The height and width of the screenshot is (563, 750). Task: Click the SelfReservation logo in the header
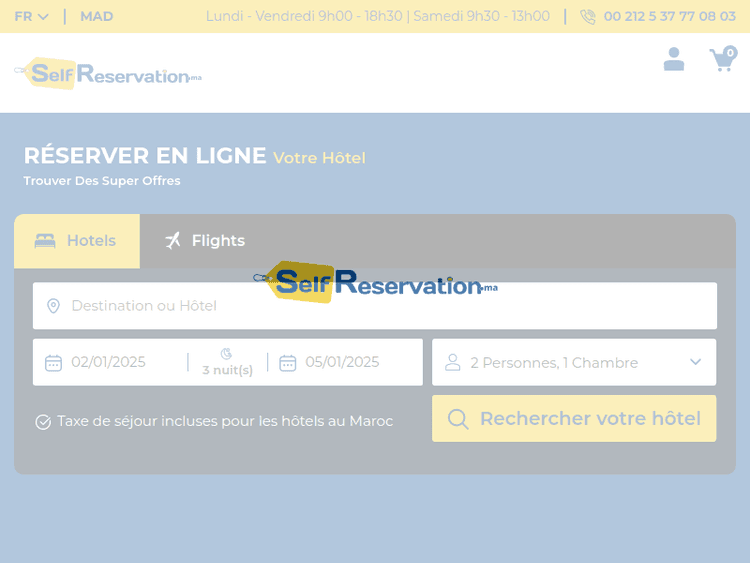[x=108, y=73]
